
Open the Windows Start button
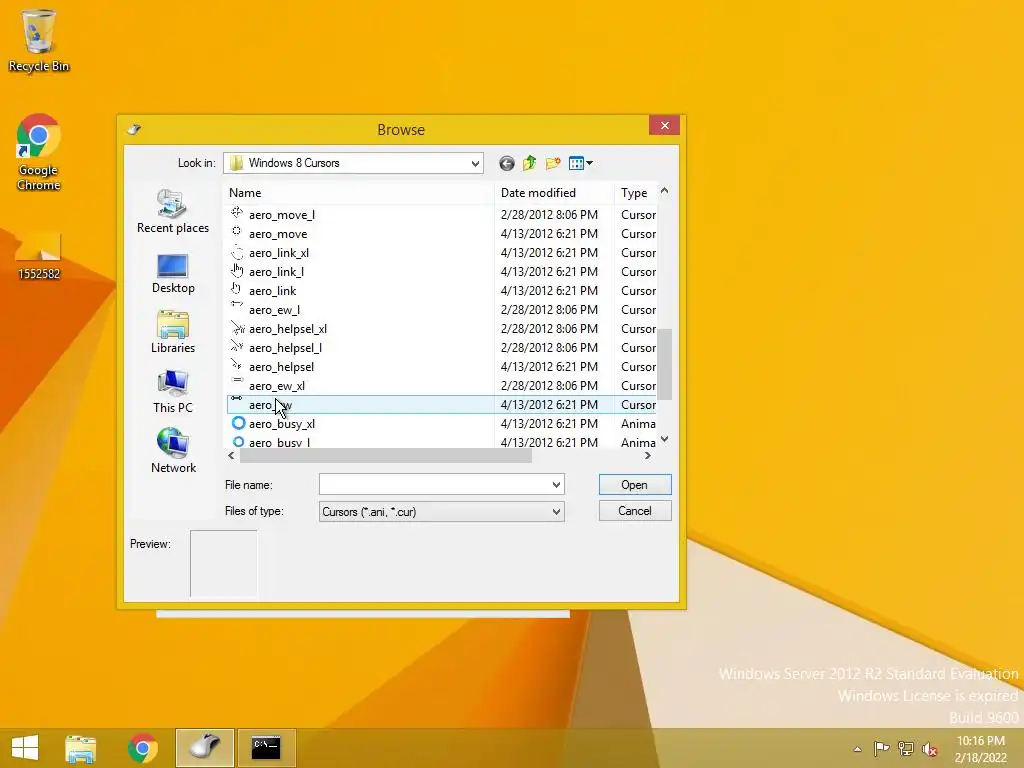25,748
